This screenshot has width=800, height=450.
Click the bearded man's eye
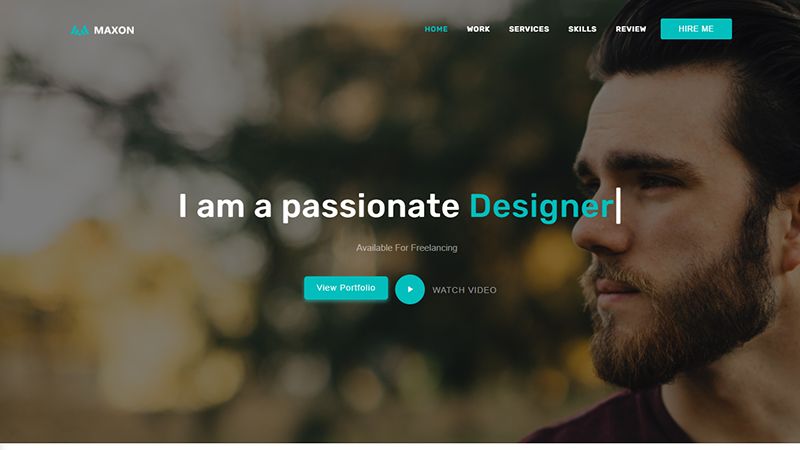pos(657,182)
